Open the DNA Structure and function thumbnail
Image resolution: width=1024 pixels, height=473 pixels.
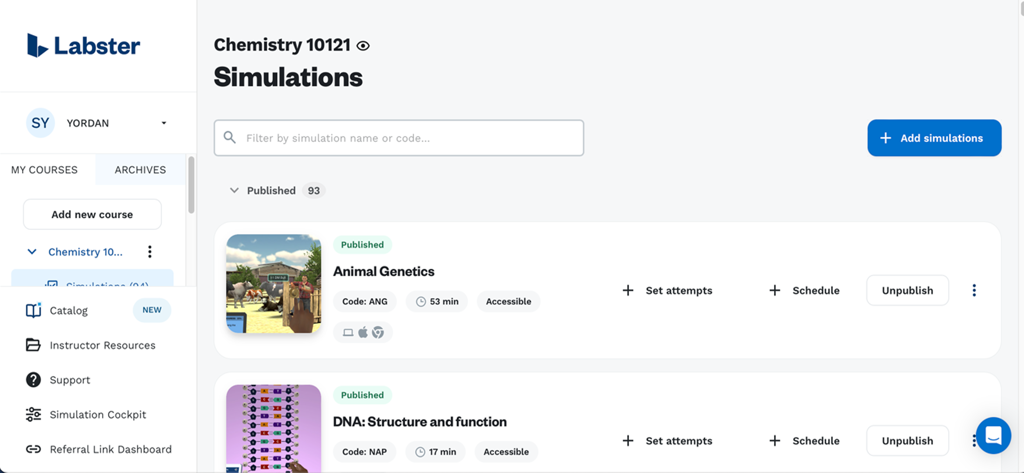273,428
